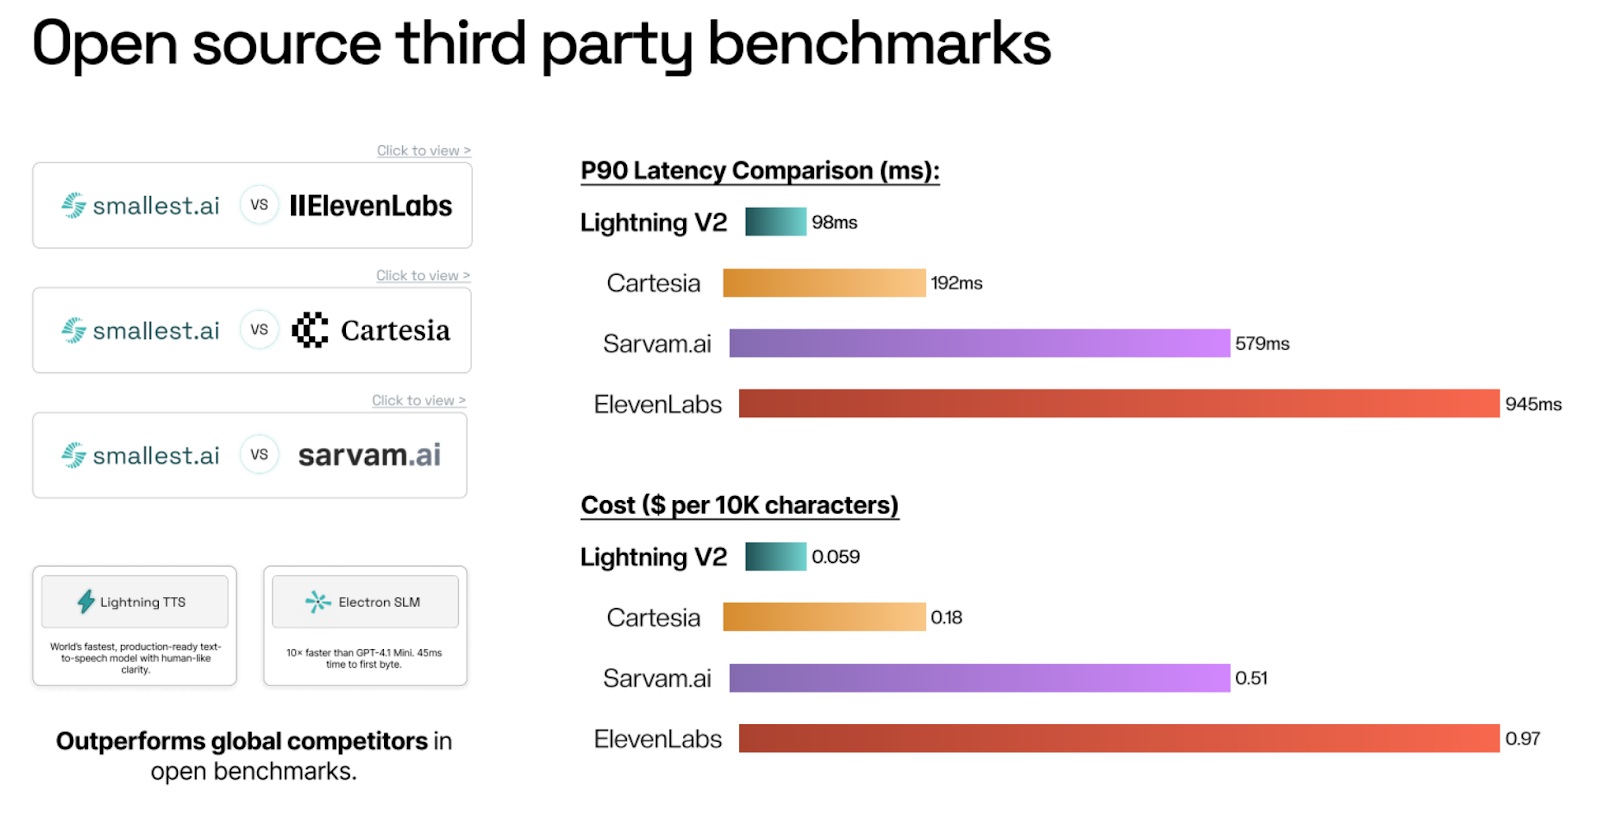Image resolution: width=1600 pixels, height=817 pixels.
Task: Click the Cartesia 0.18 cost bar
Action: (x=824, y=617)
